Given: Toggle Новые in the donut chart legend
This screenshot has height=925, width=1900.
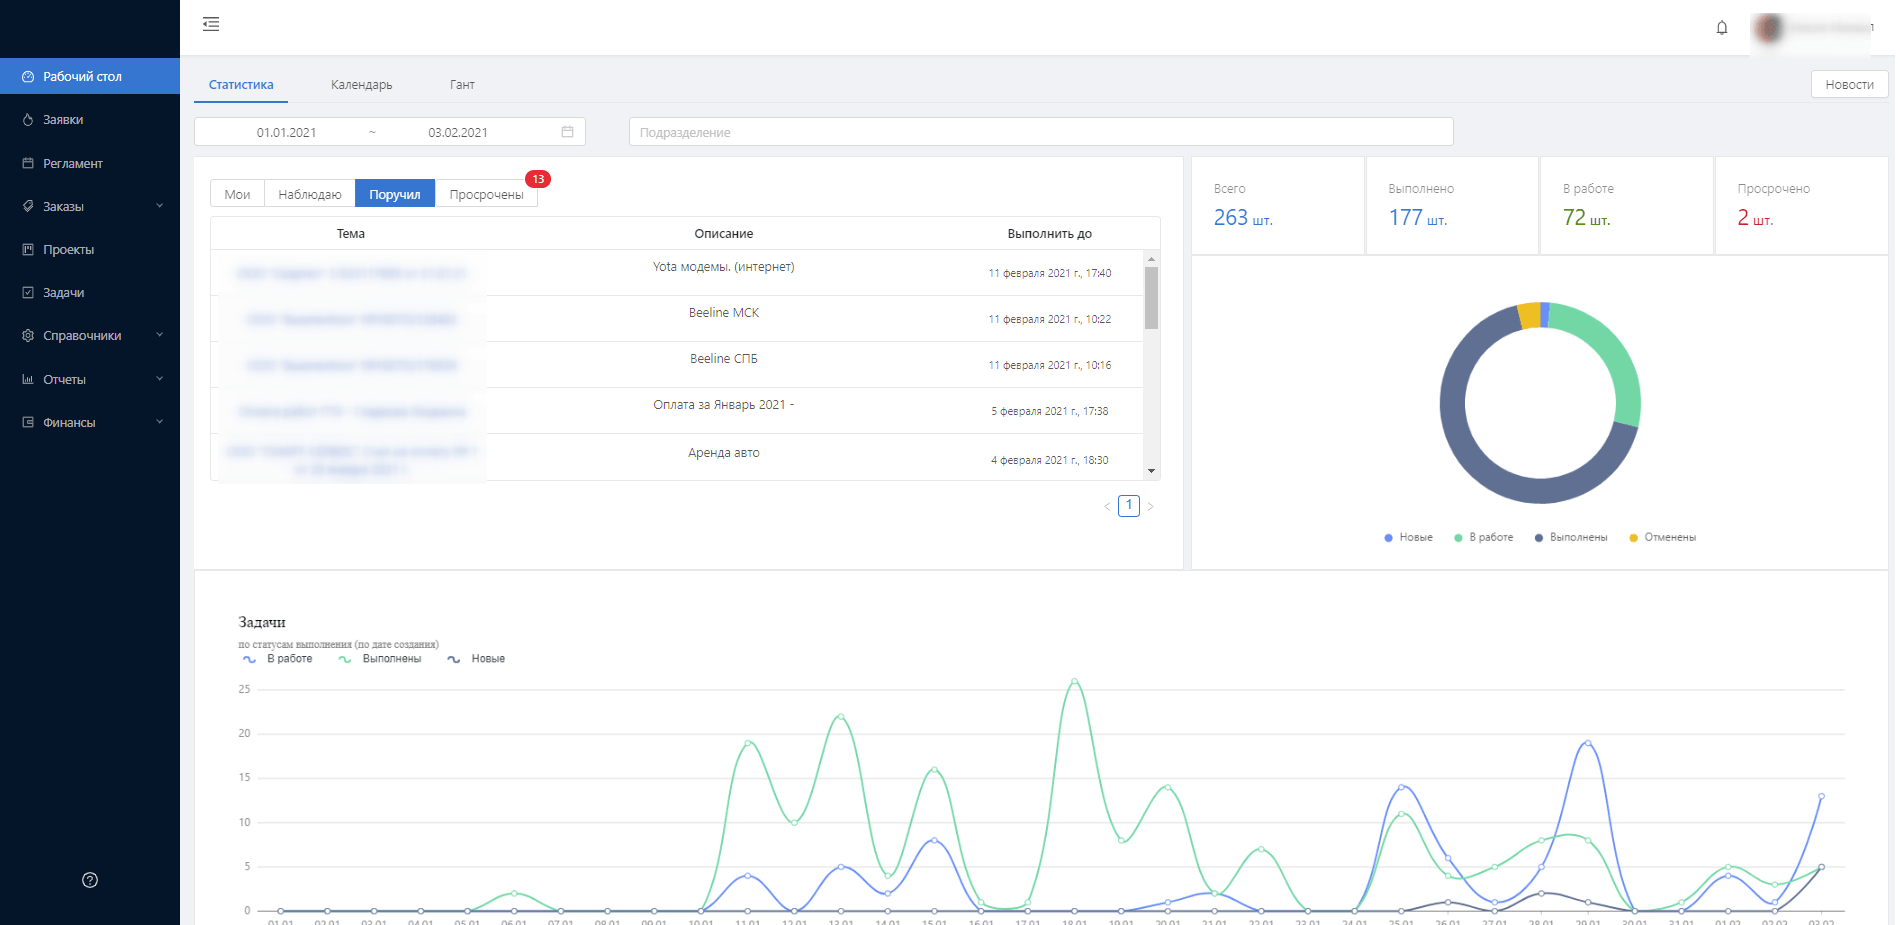Looking at the screenshot, I should pos(1408,538).
